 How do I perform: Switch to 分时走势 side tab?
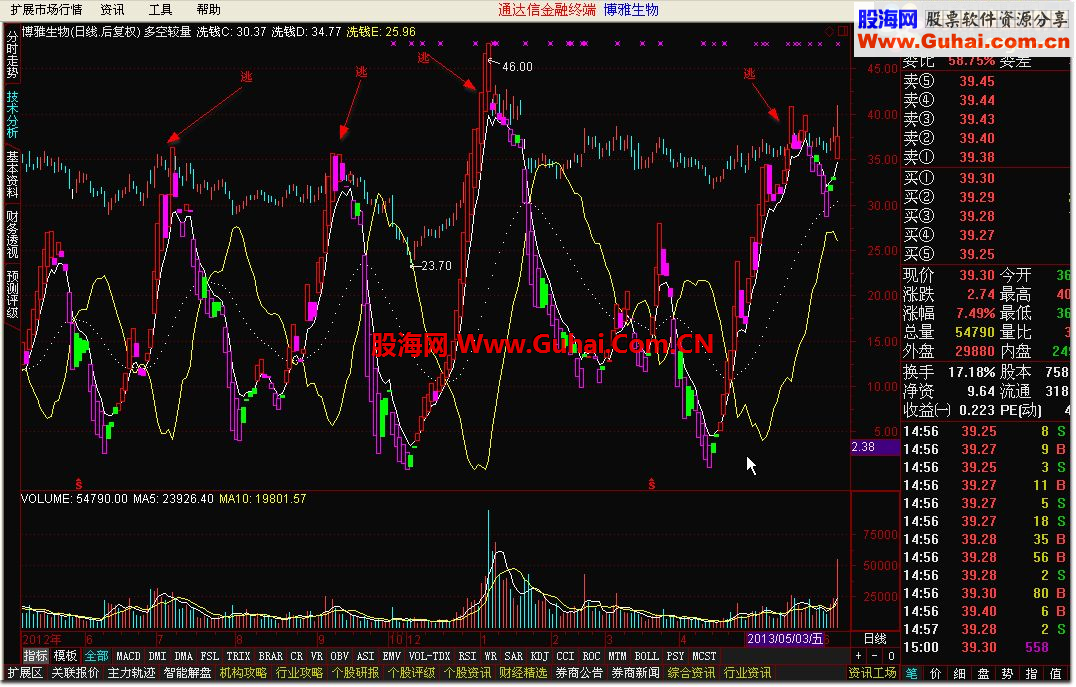[x=12, y=54]
